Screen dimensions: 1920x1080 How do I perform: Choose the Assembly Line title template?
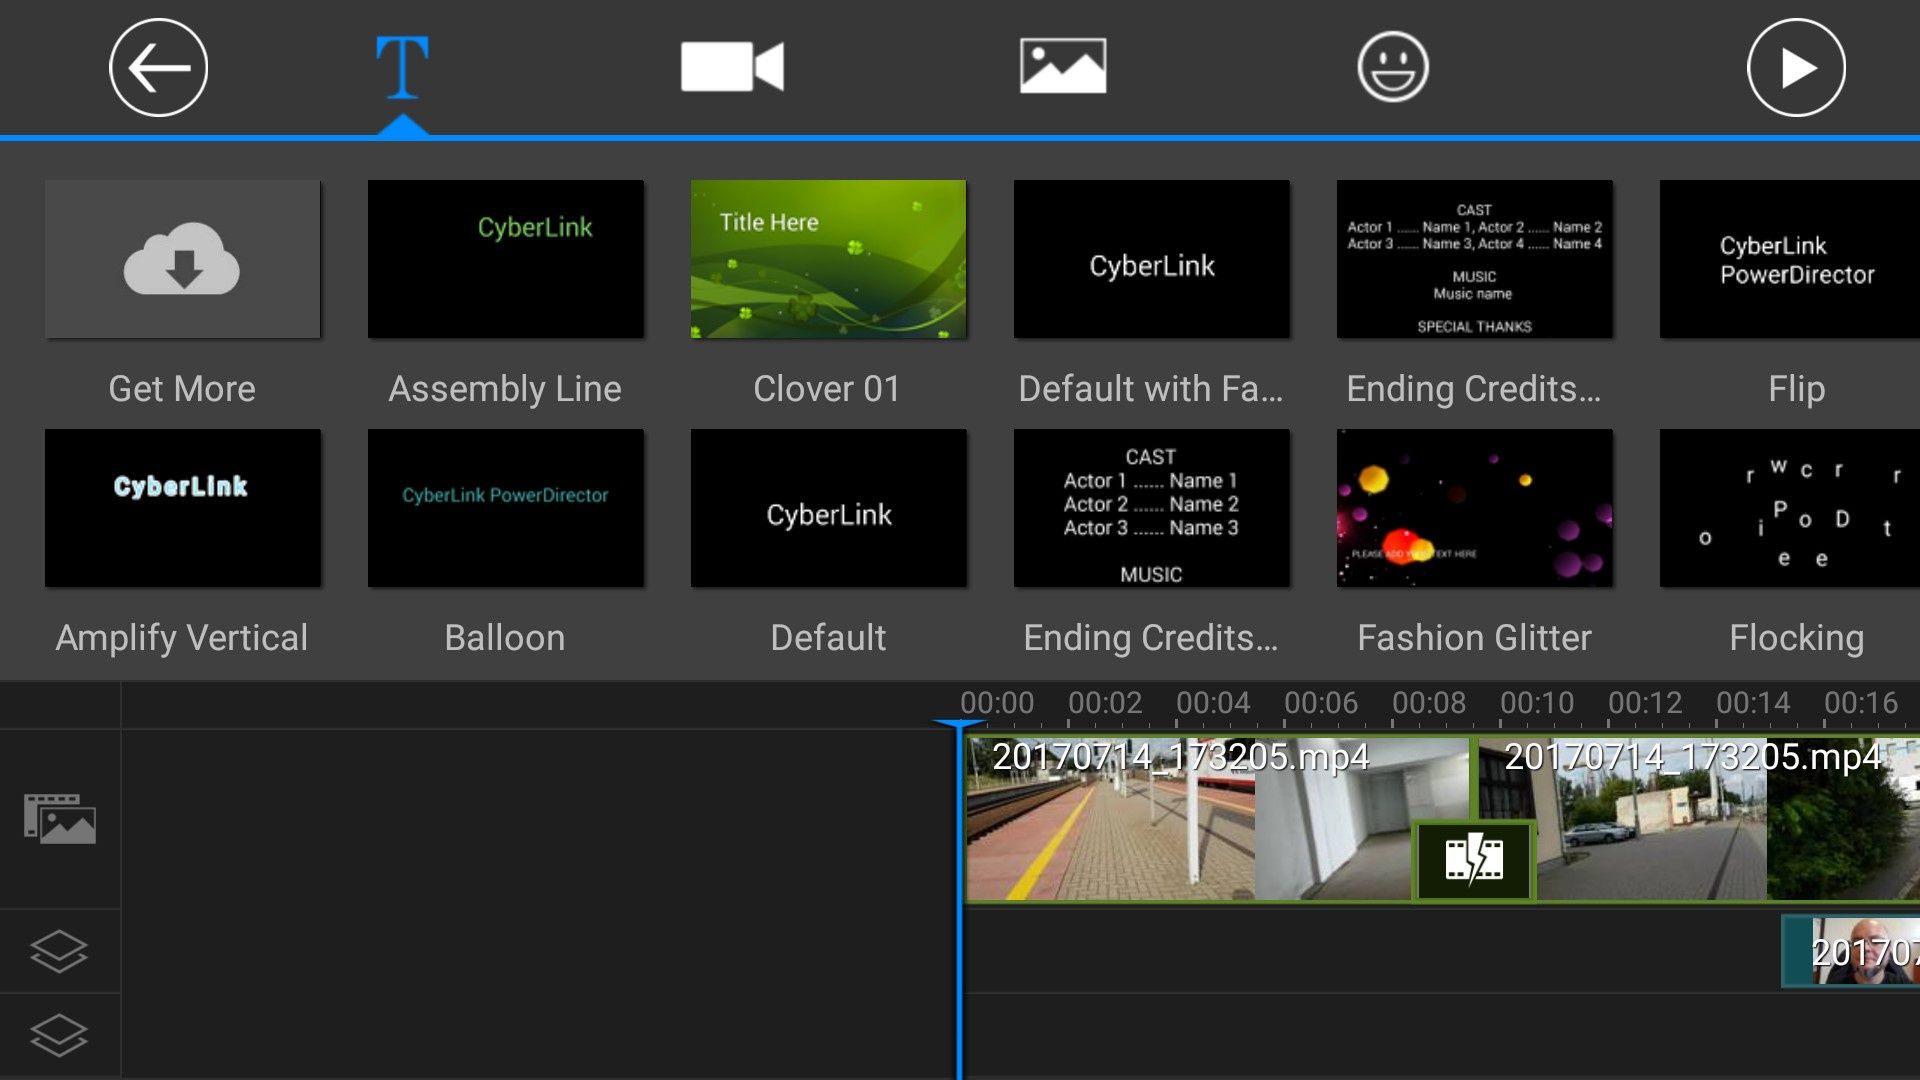(x=505, y=259)
